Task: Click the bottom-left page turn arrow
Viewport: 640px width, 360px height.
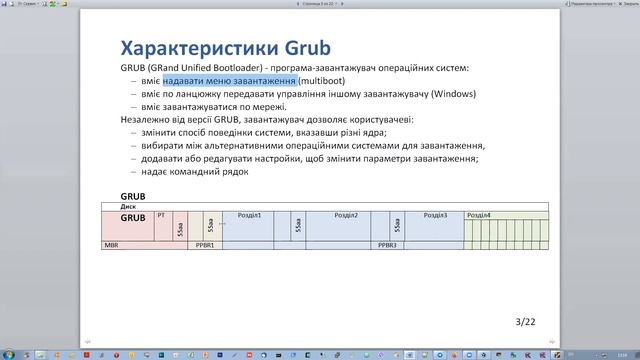Action: pos(87,341)
